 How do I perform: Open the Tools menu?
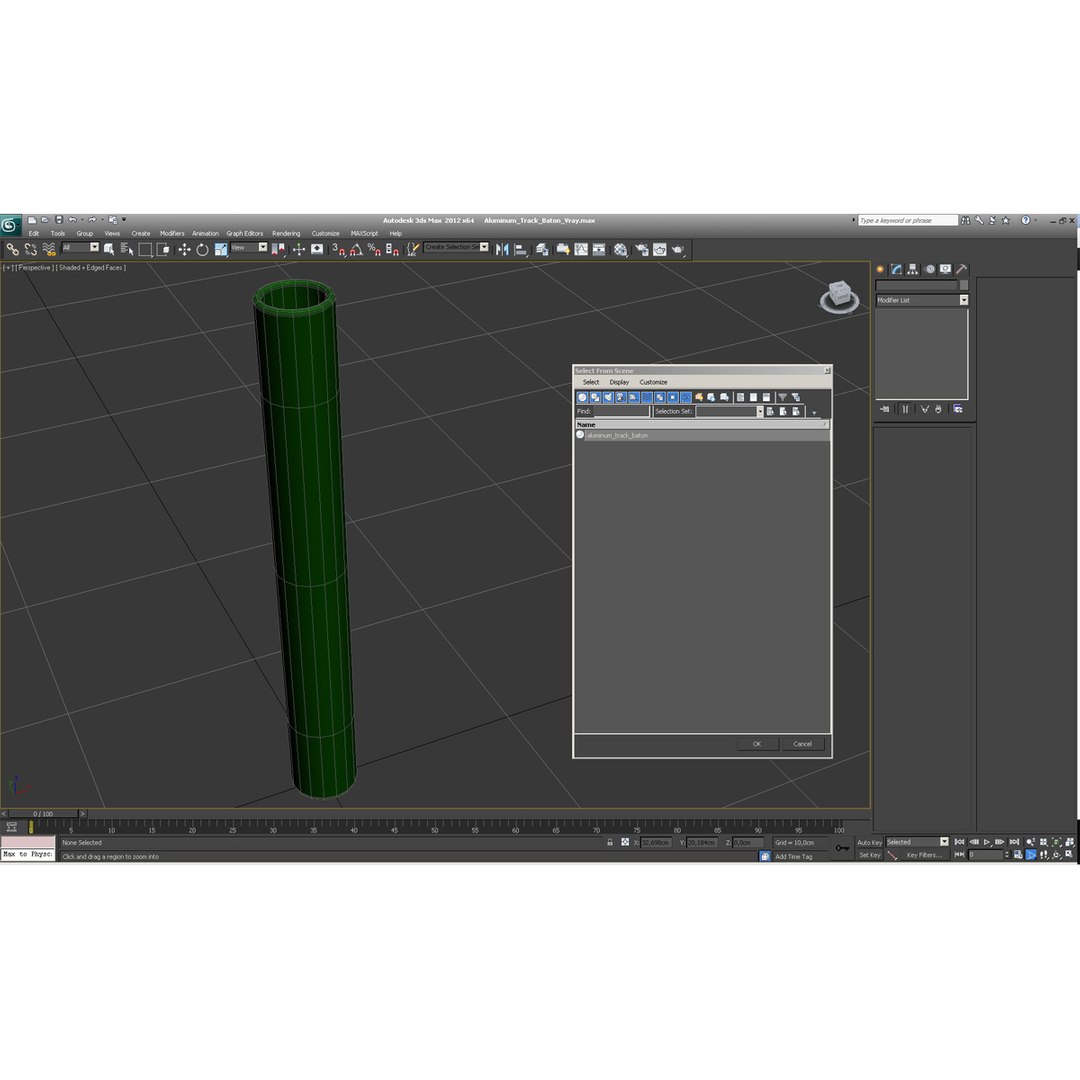tap(58, 233)
